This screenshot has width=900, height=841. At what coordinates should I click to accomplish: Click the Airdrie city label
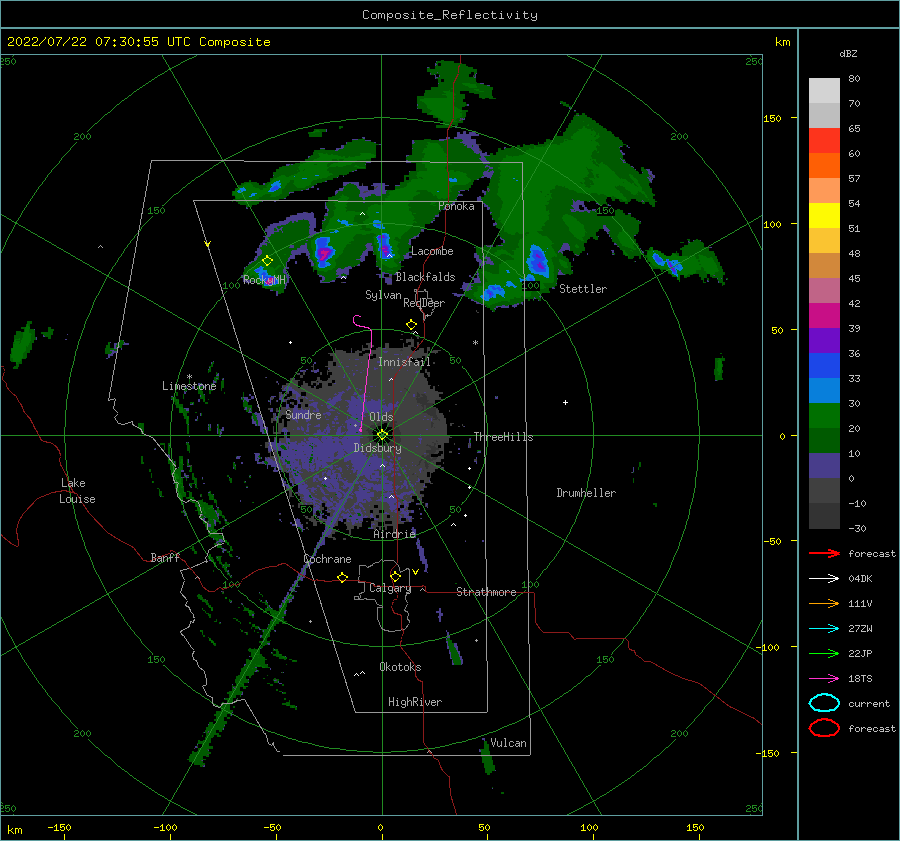coord(394,534)
